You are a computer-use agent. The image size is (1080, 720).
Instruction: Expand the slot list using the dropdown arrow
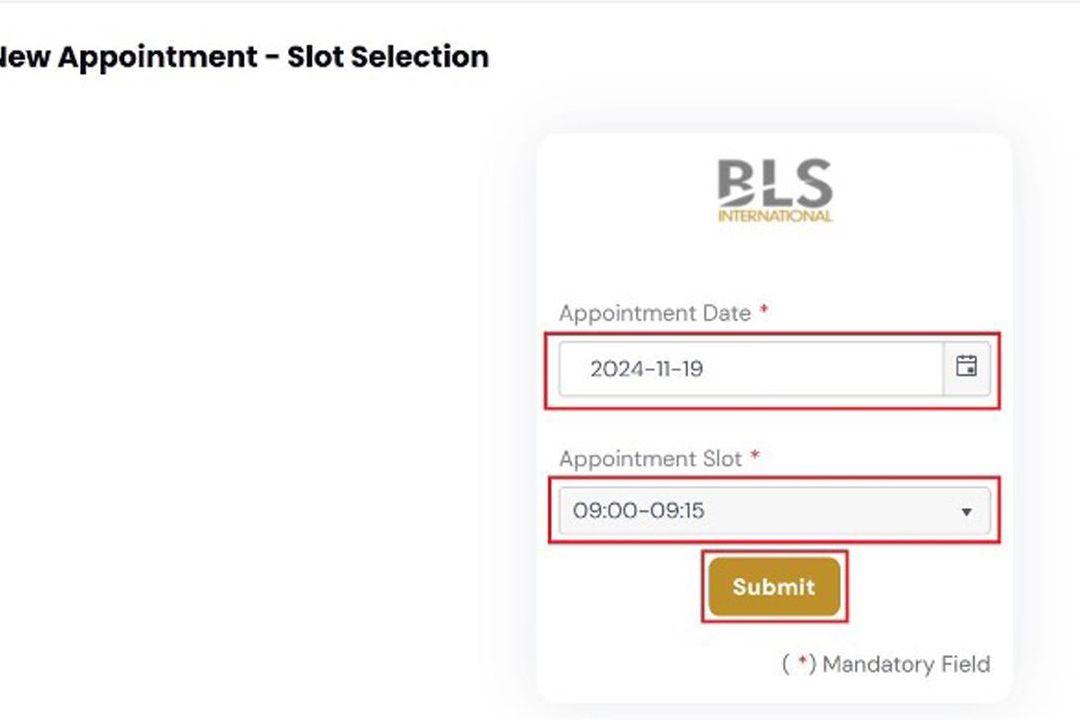coord(966,512)
